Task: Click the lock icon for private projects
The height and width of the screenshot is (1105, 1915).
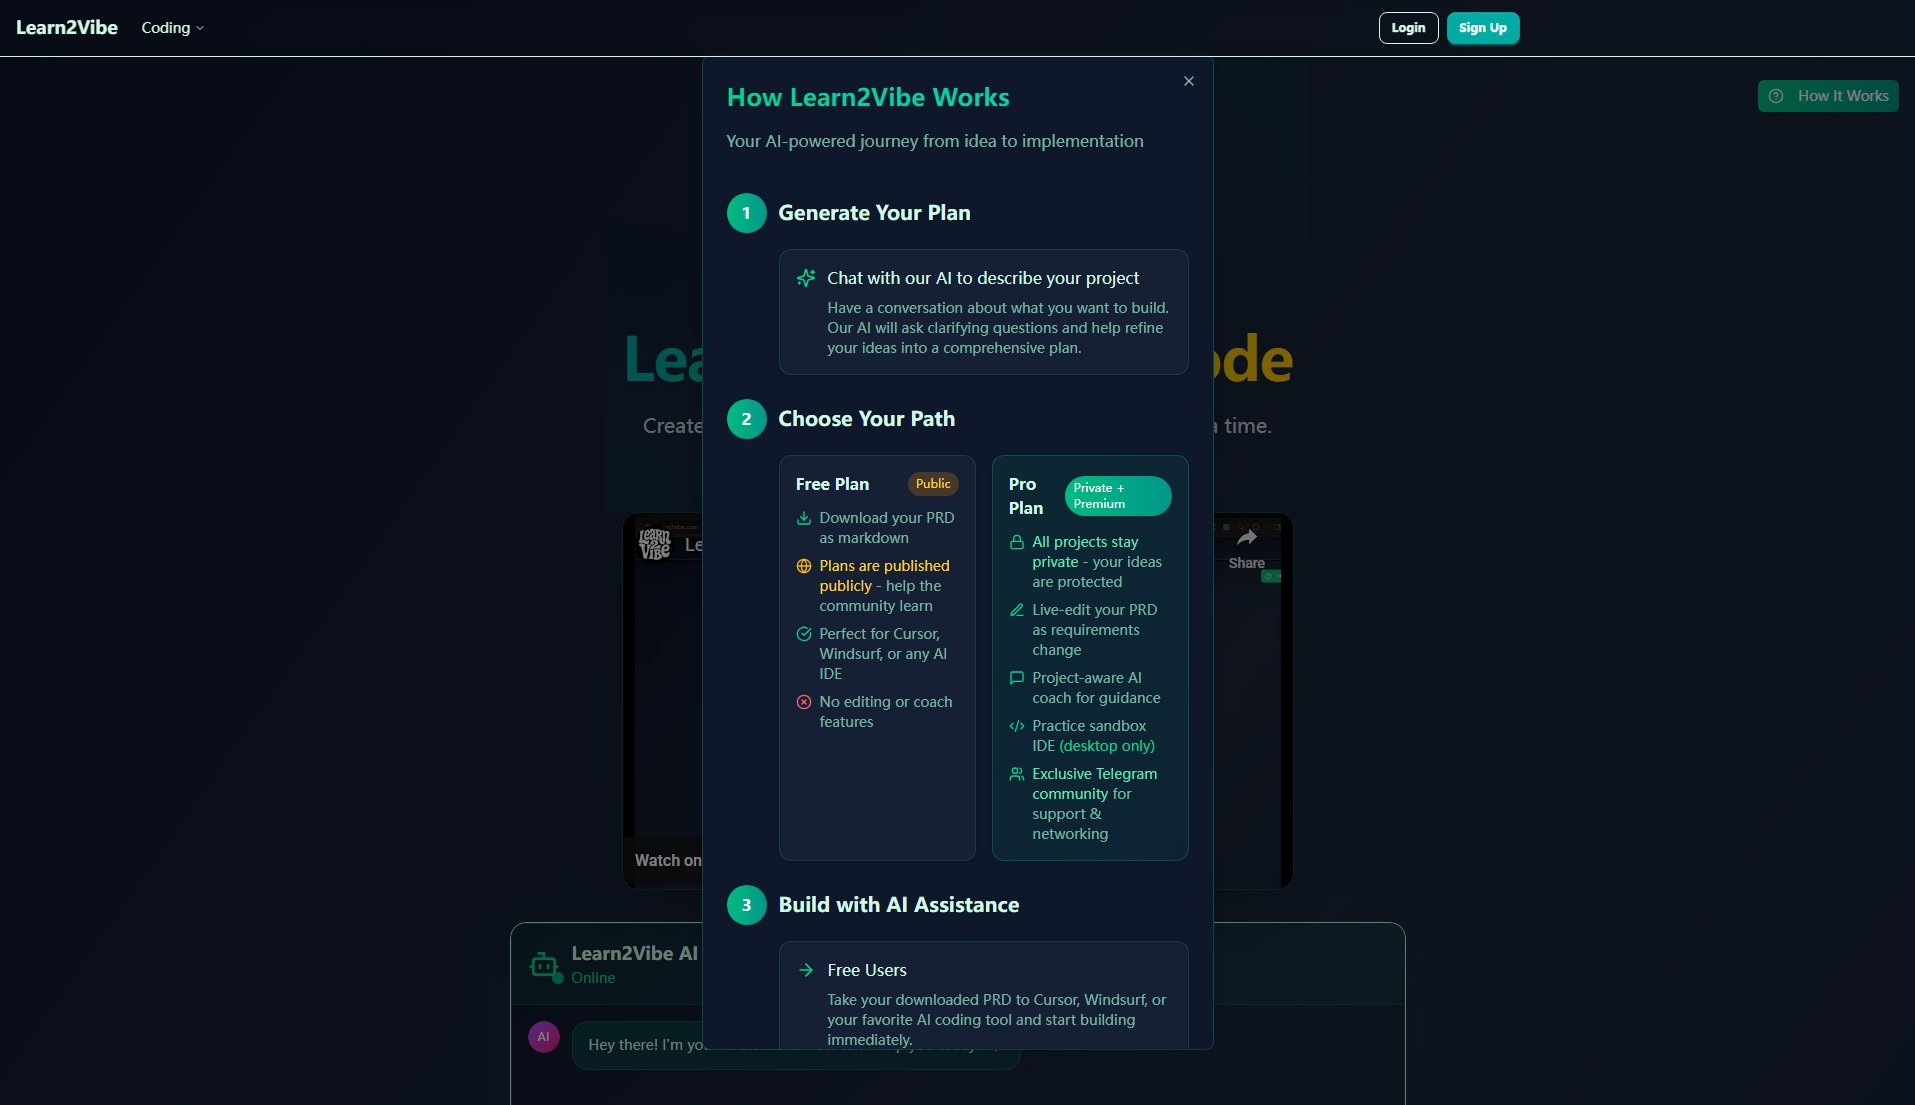Action: (x=1016, y=542)
